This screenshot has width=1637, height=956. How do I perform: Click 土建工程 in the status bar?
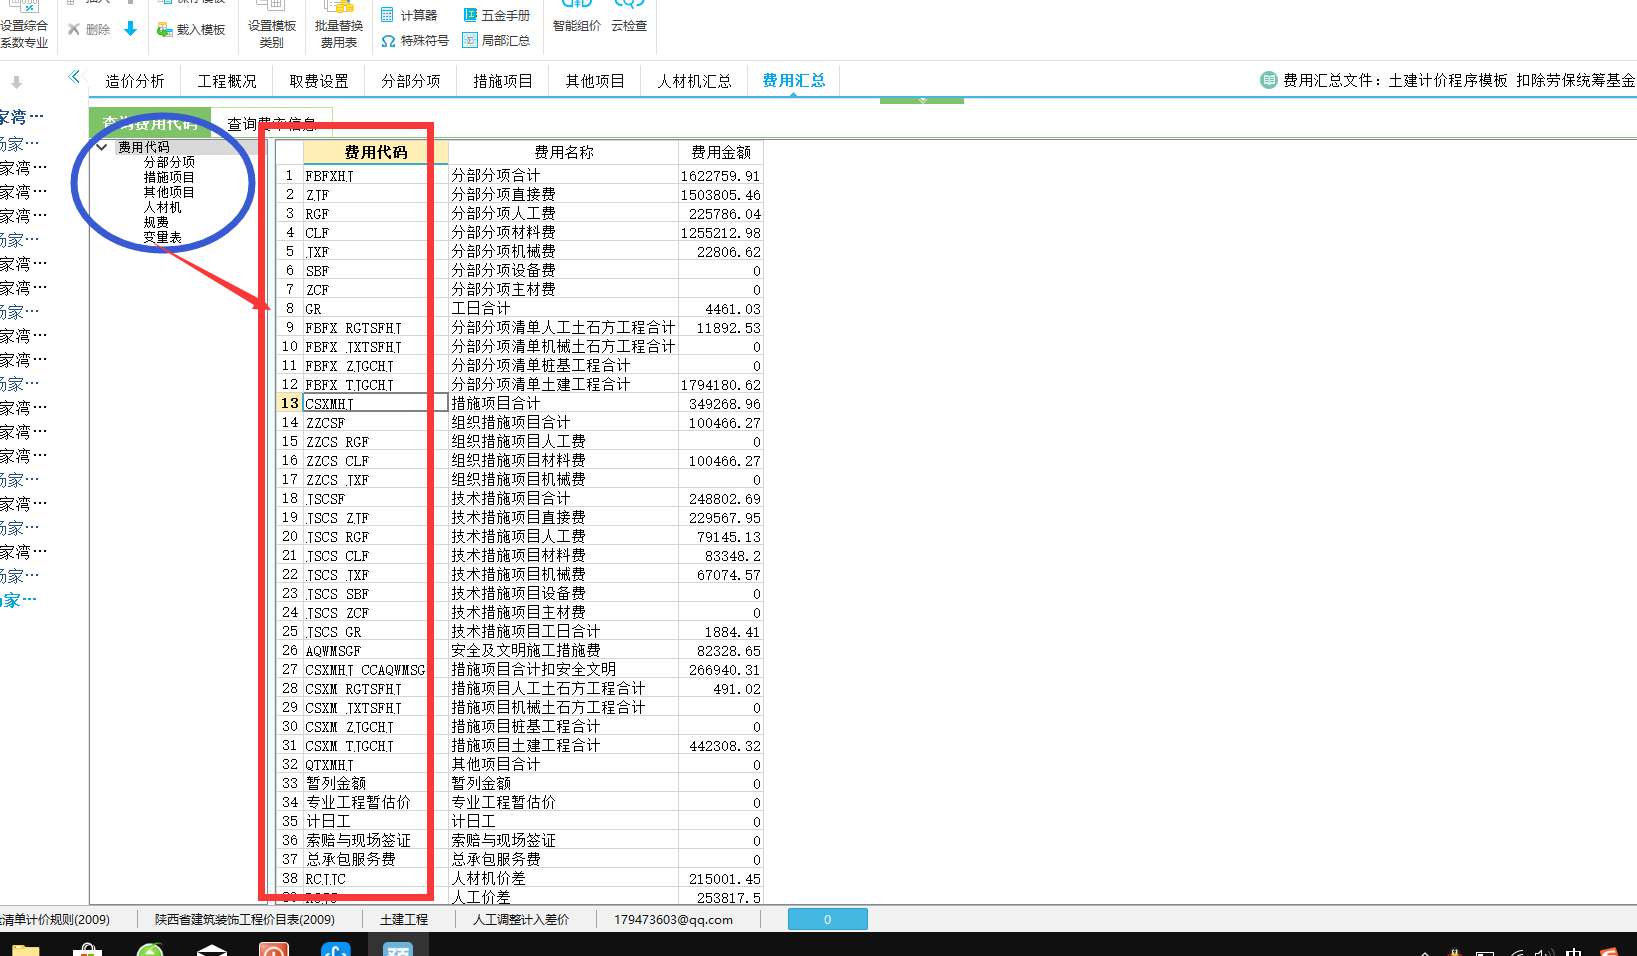point(404,919)
